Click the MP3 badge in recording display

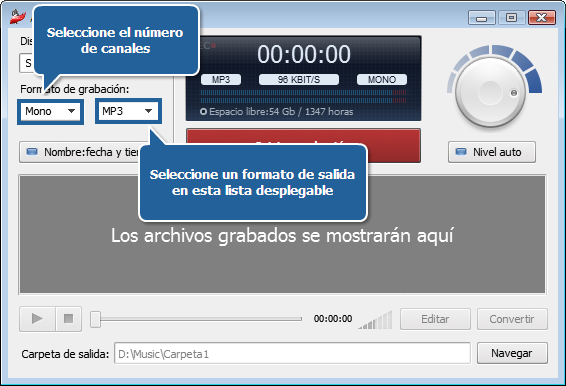[221, 79]
